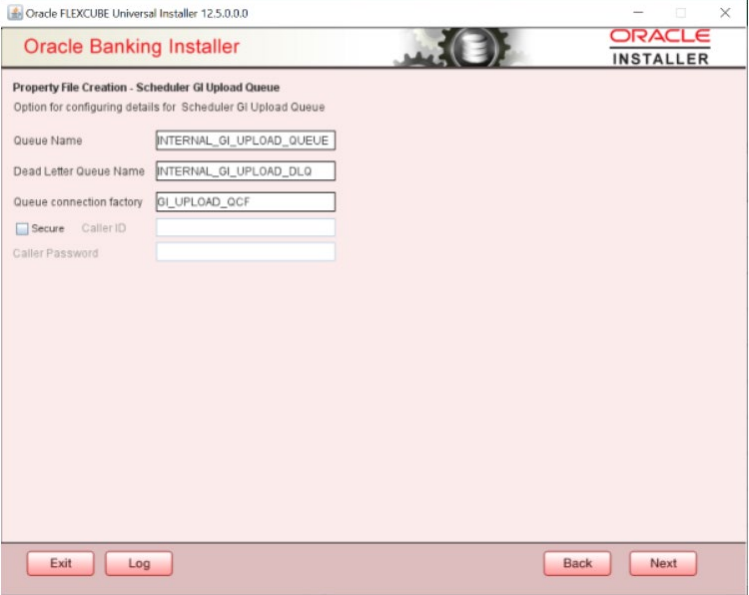The height and width of the screenshot is (595, 749).
Task: Click the Caller ID input field
Action: pyautogui.click(x=246, y=227)
